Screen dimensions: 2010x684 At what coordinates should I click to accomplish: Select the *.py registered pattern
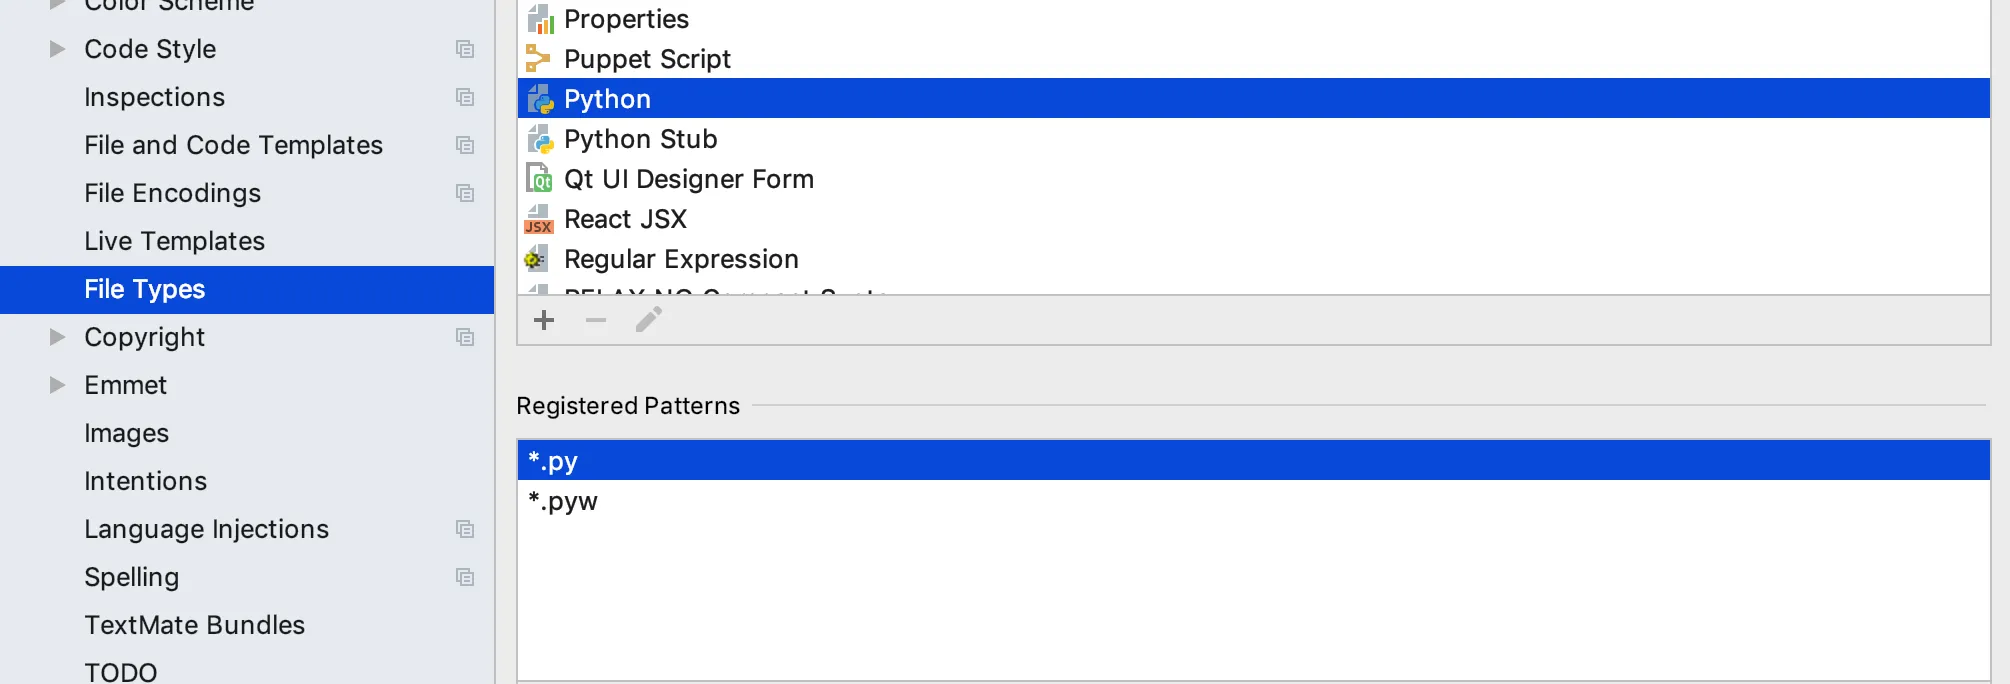(553, 461)
